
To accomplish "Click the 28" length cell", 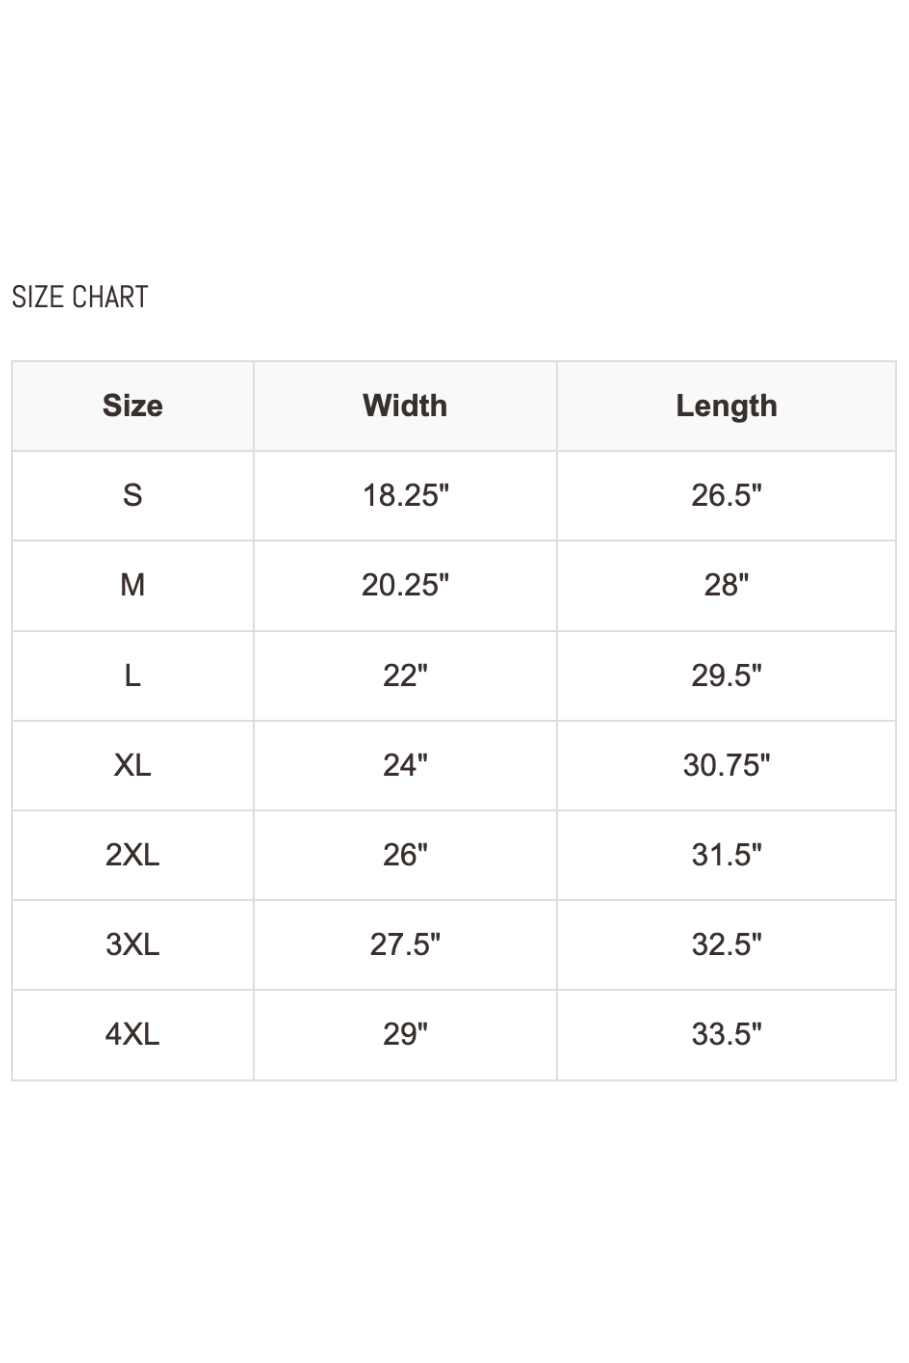I will coord(726,585).
